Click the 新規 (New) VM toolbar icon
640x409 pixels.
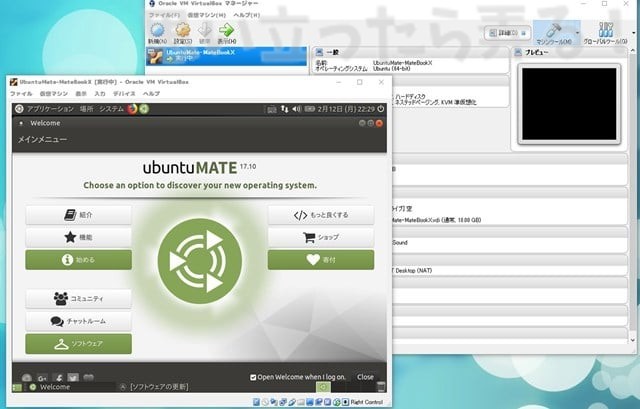[x=158, y=31]
